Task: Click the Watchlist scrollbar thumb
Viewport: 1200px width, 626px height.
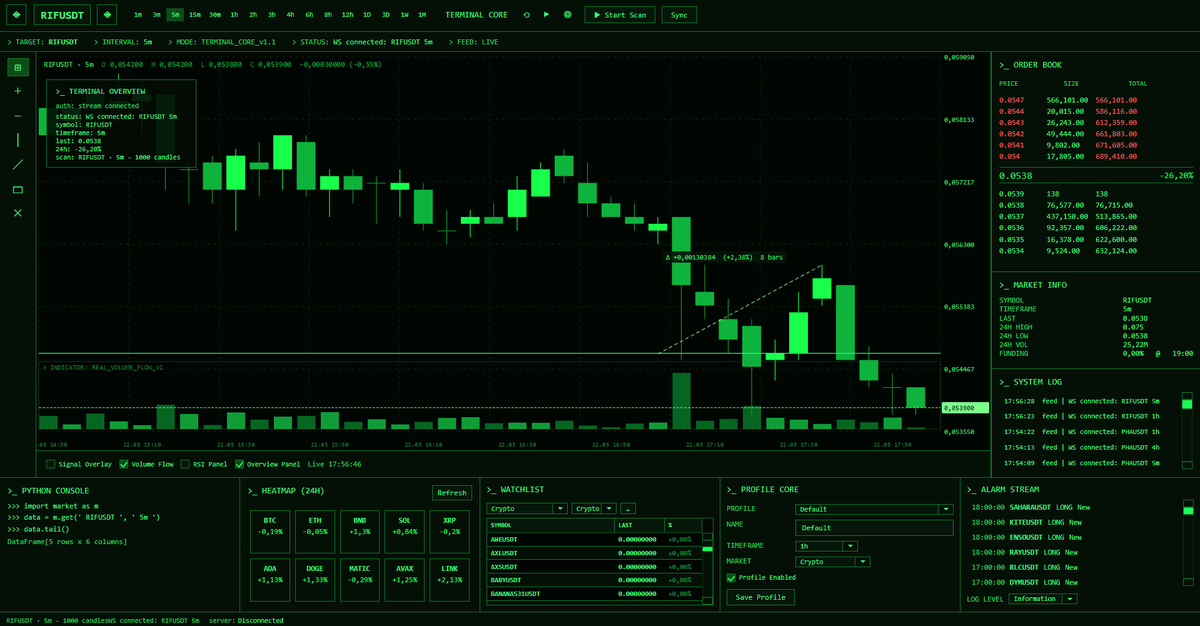Action: click(x=707, y=548)
